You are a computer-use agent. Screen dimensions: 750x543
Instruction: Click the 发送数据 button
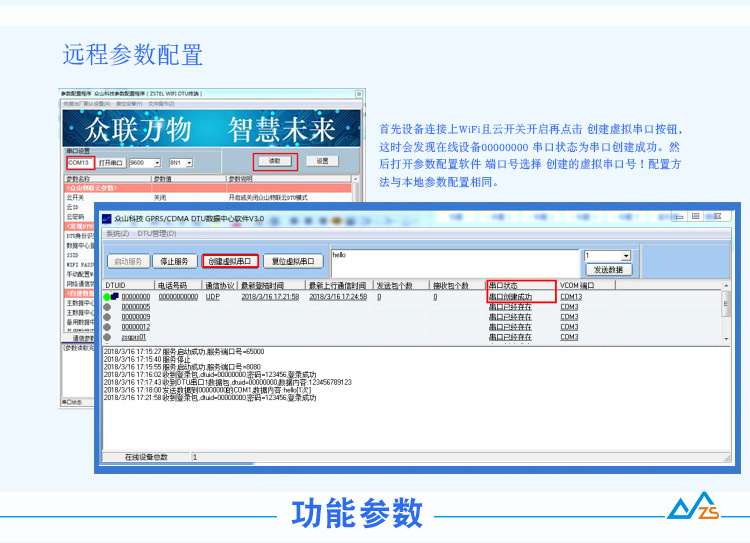click(608, 270)
